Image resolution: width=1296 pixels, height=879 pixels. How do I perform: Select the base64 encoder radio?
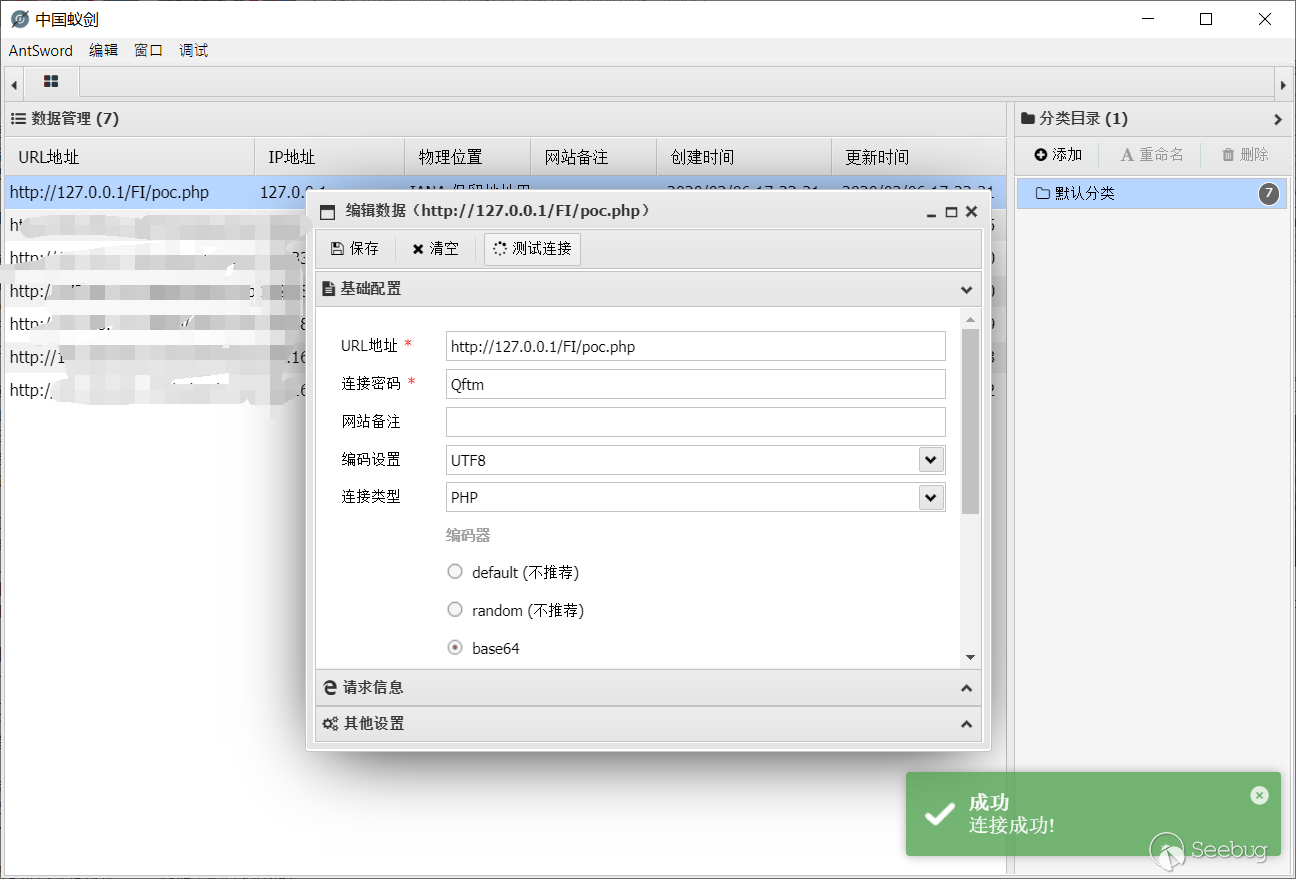[455, 648]
